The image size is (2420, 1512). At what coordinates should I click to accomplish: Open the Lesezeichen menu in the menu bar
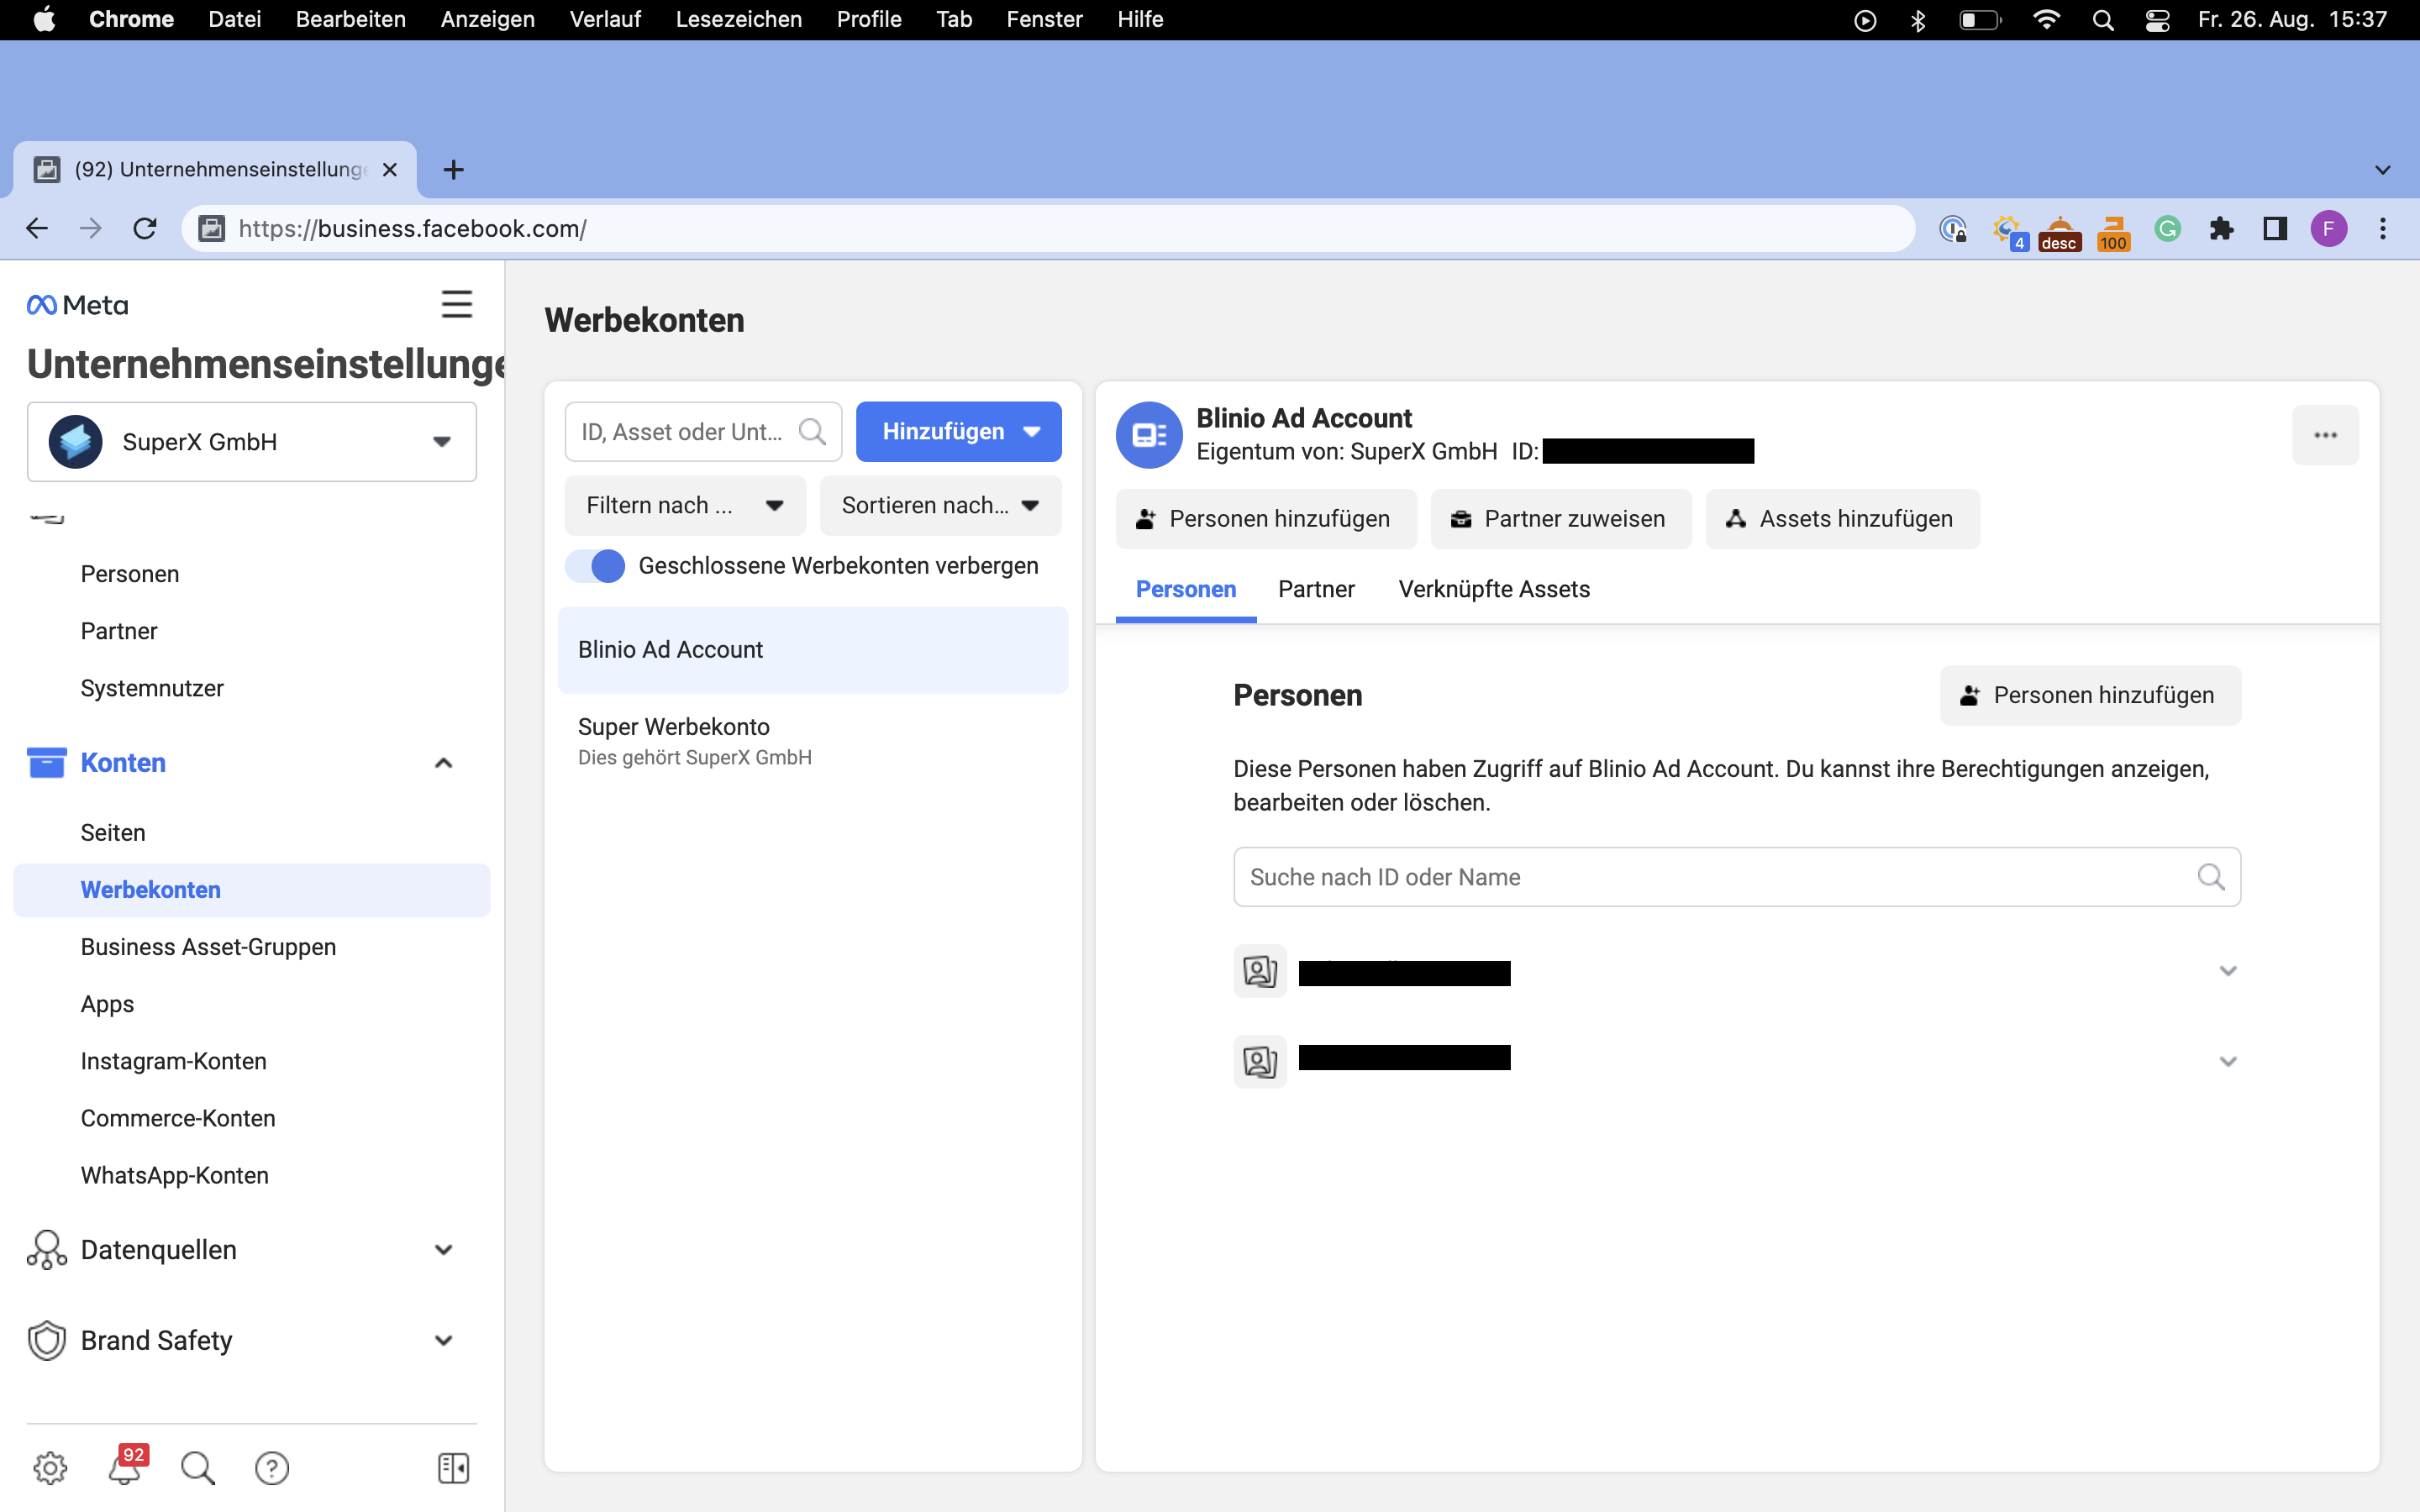tap(738, 19)
